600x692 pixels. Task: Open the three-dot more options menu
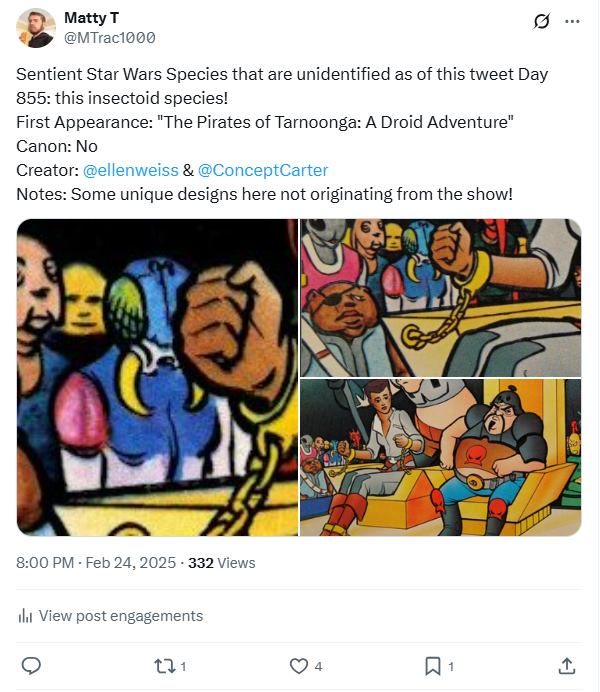(x=572, y=21)
